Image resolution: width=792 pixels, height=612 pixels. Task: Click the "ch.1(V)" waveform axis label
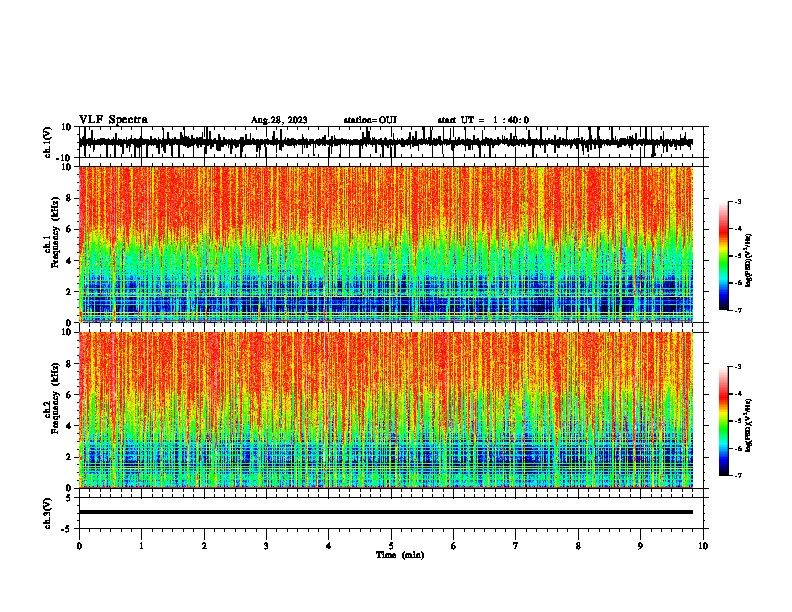(x=48, y=142)
